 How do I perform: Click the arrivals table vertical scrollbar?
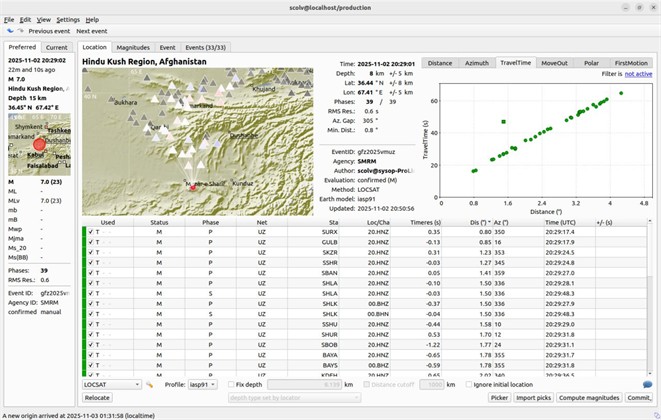coord(650,299)
